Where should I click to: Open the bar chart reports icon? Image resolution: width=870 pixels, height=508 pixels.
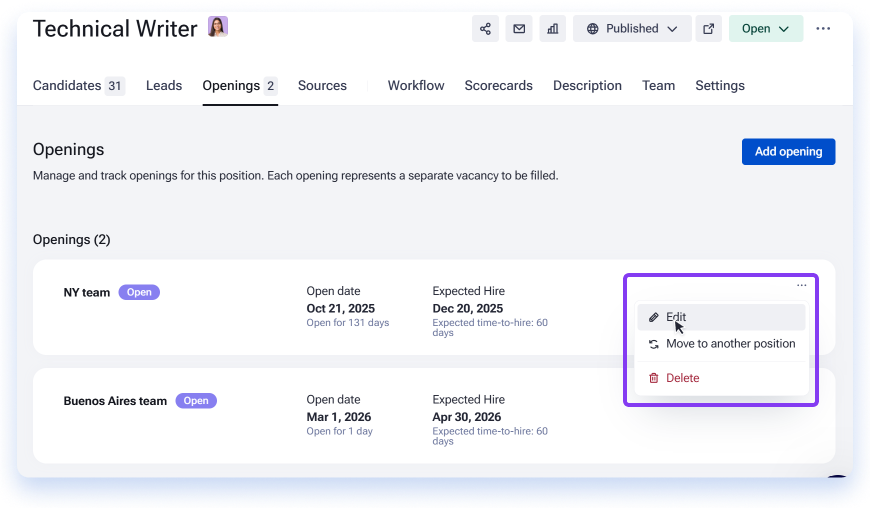(553, 29)
